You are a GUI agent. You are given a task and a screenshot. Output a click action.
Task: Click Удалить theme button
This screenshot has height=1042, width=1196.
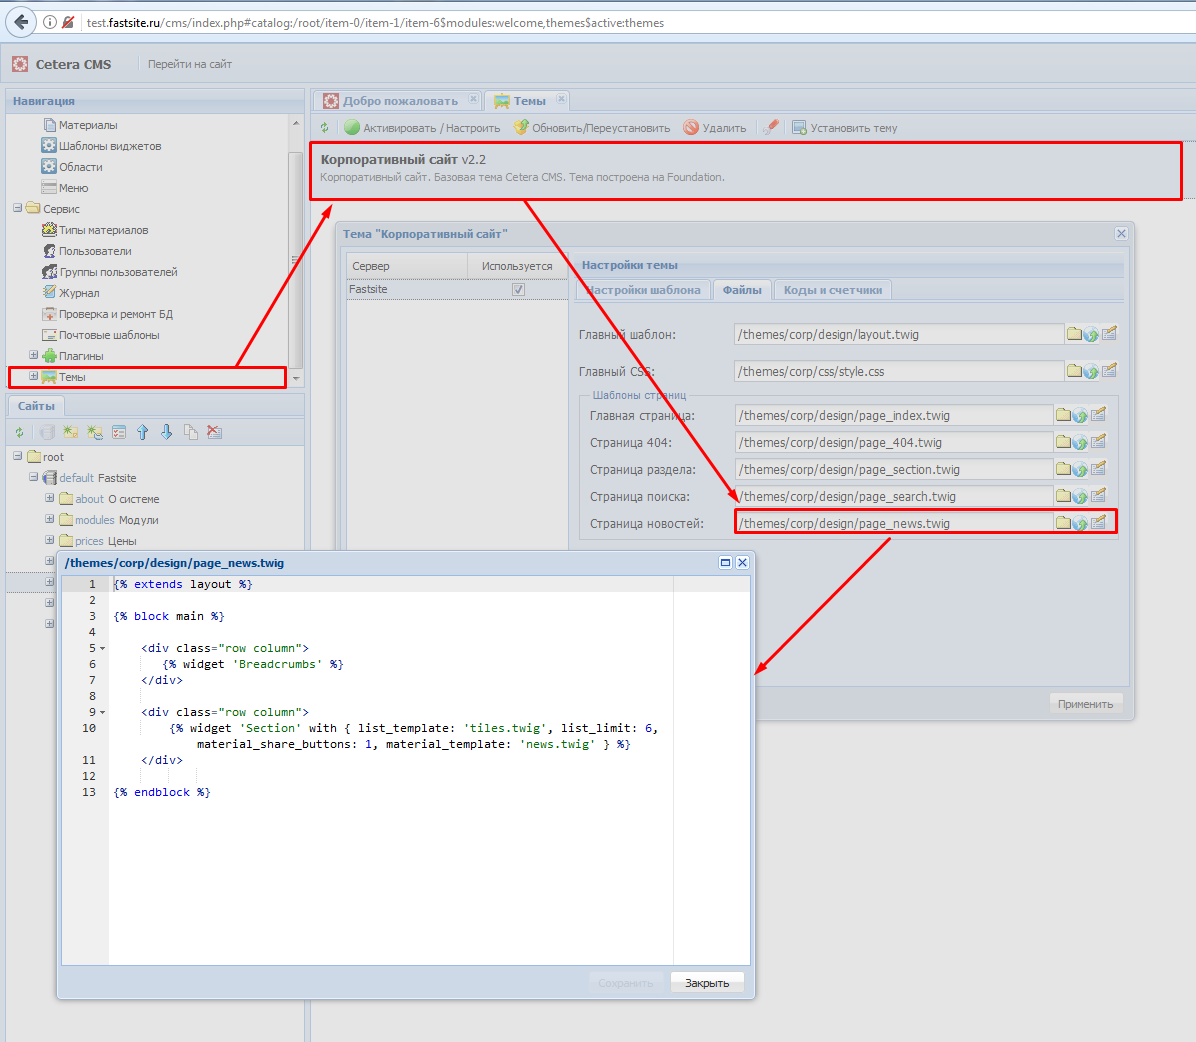pyautogui.click(x=715, y=128)
